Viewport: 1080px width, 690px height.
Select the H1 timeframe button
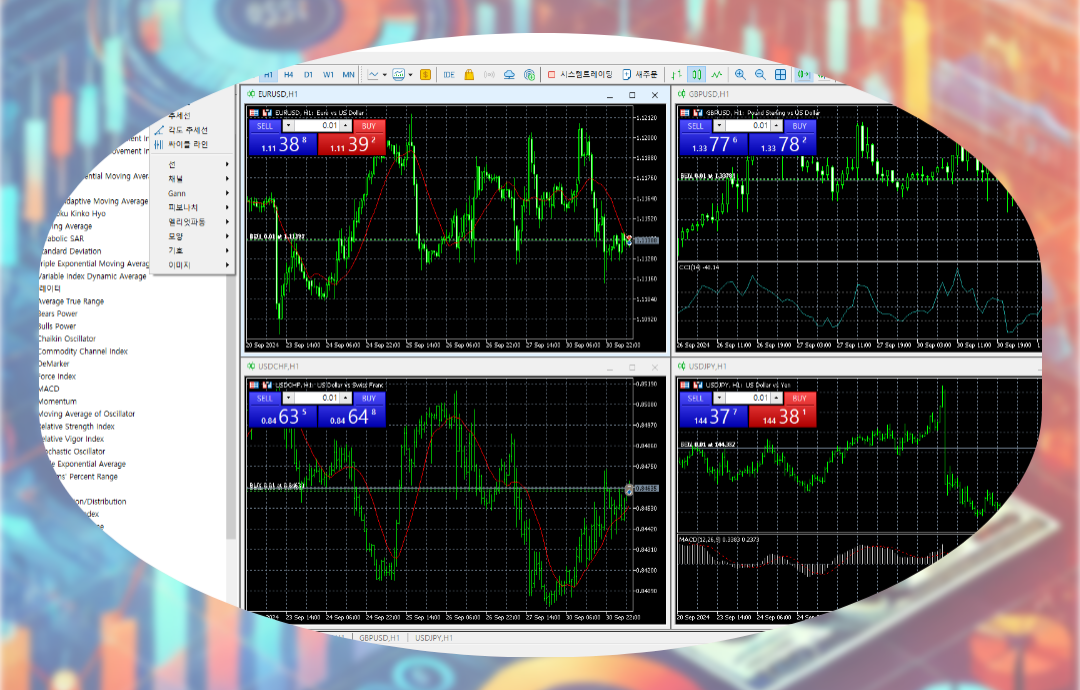pyautogui.click(x=268, y=74)
